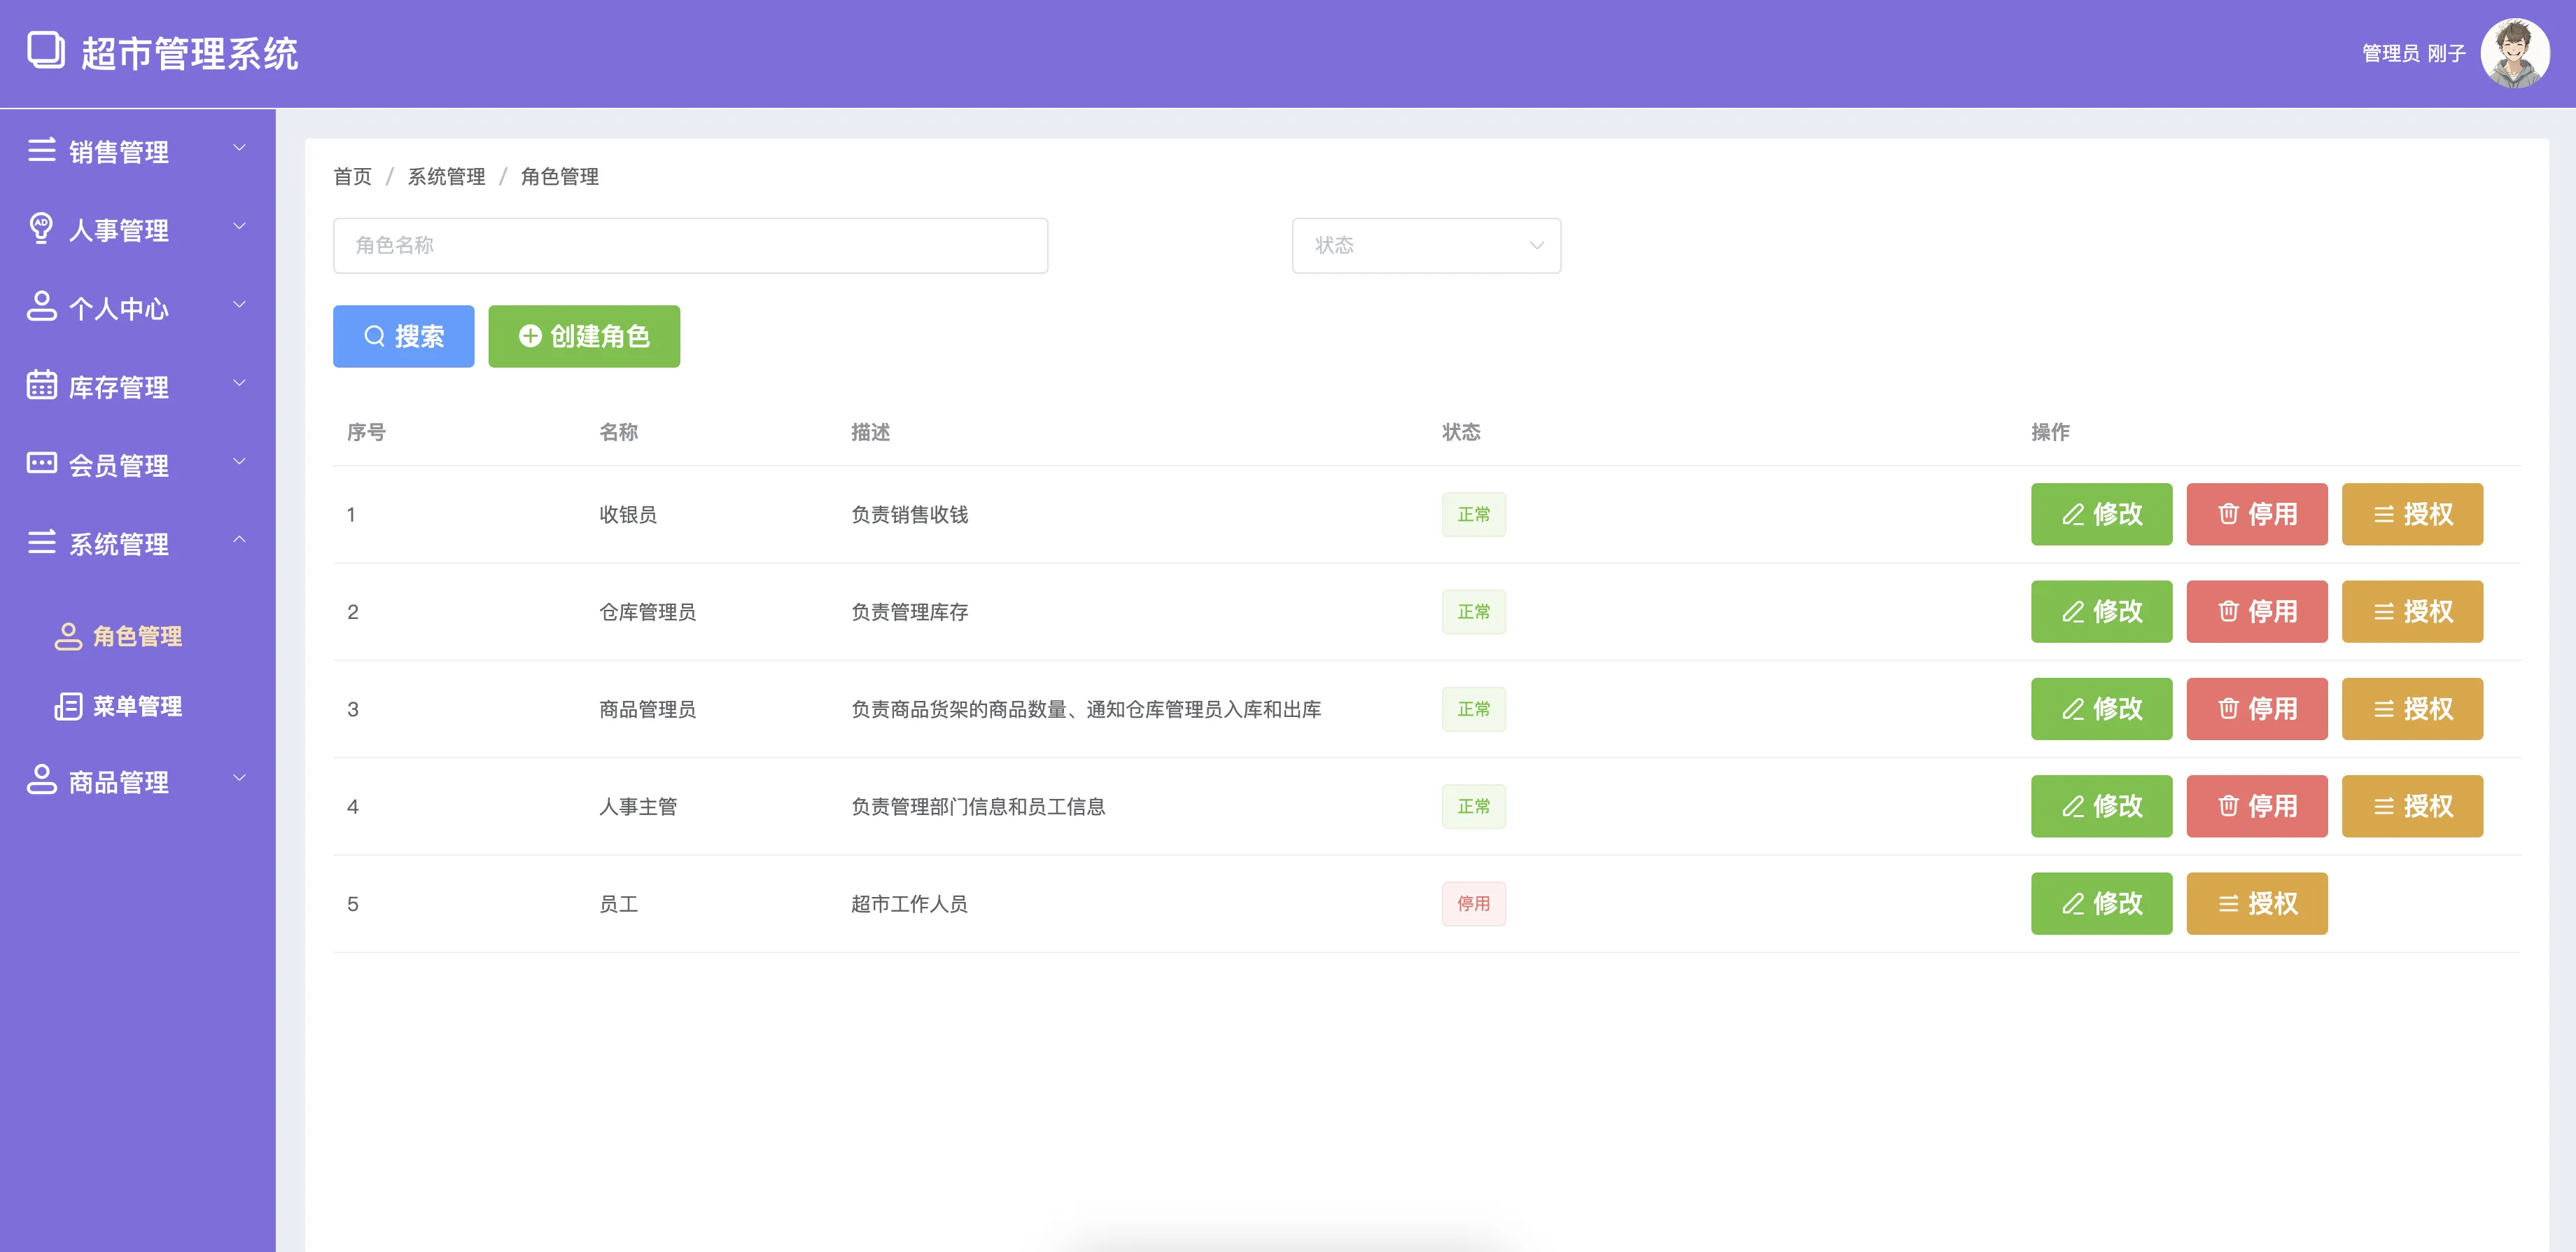Disable the 收银员 role with 停用
Screen dimensions: 2576x1252
(2256, 514)
